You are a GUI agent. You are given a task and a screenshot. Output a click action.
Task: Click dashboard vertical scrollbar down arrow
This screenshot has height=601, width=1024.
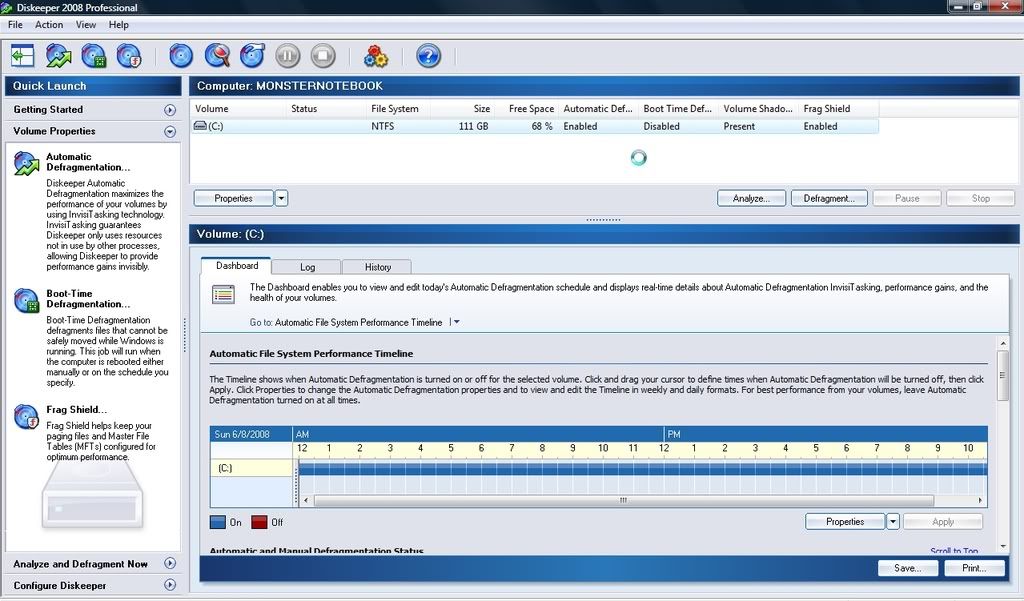1002,546
